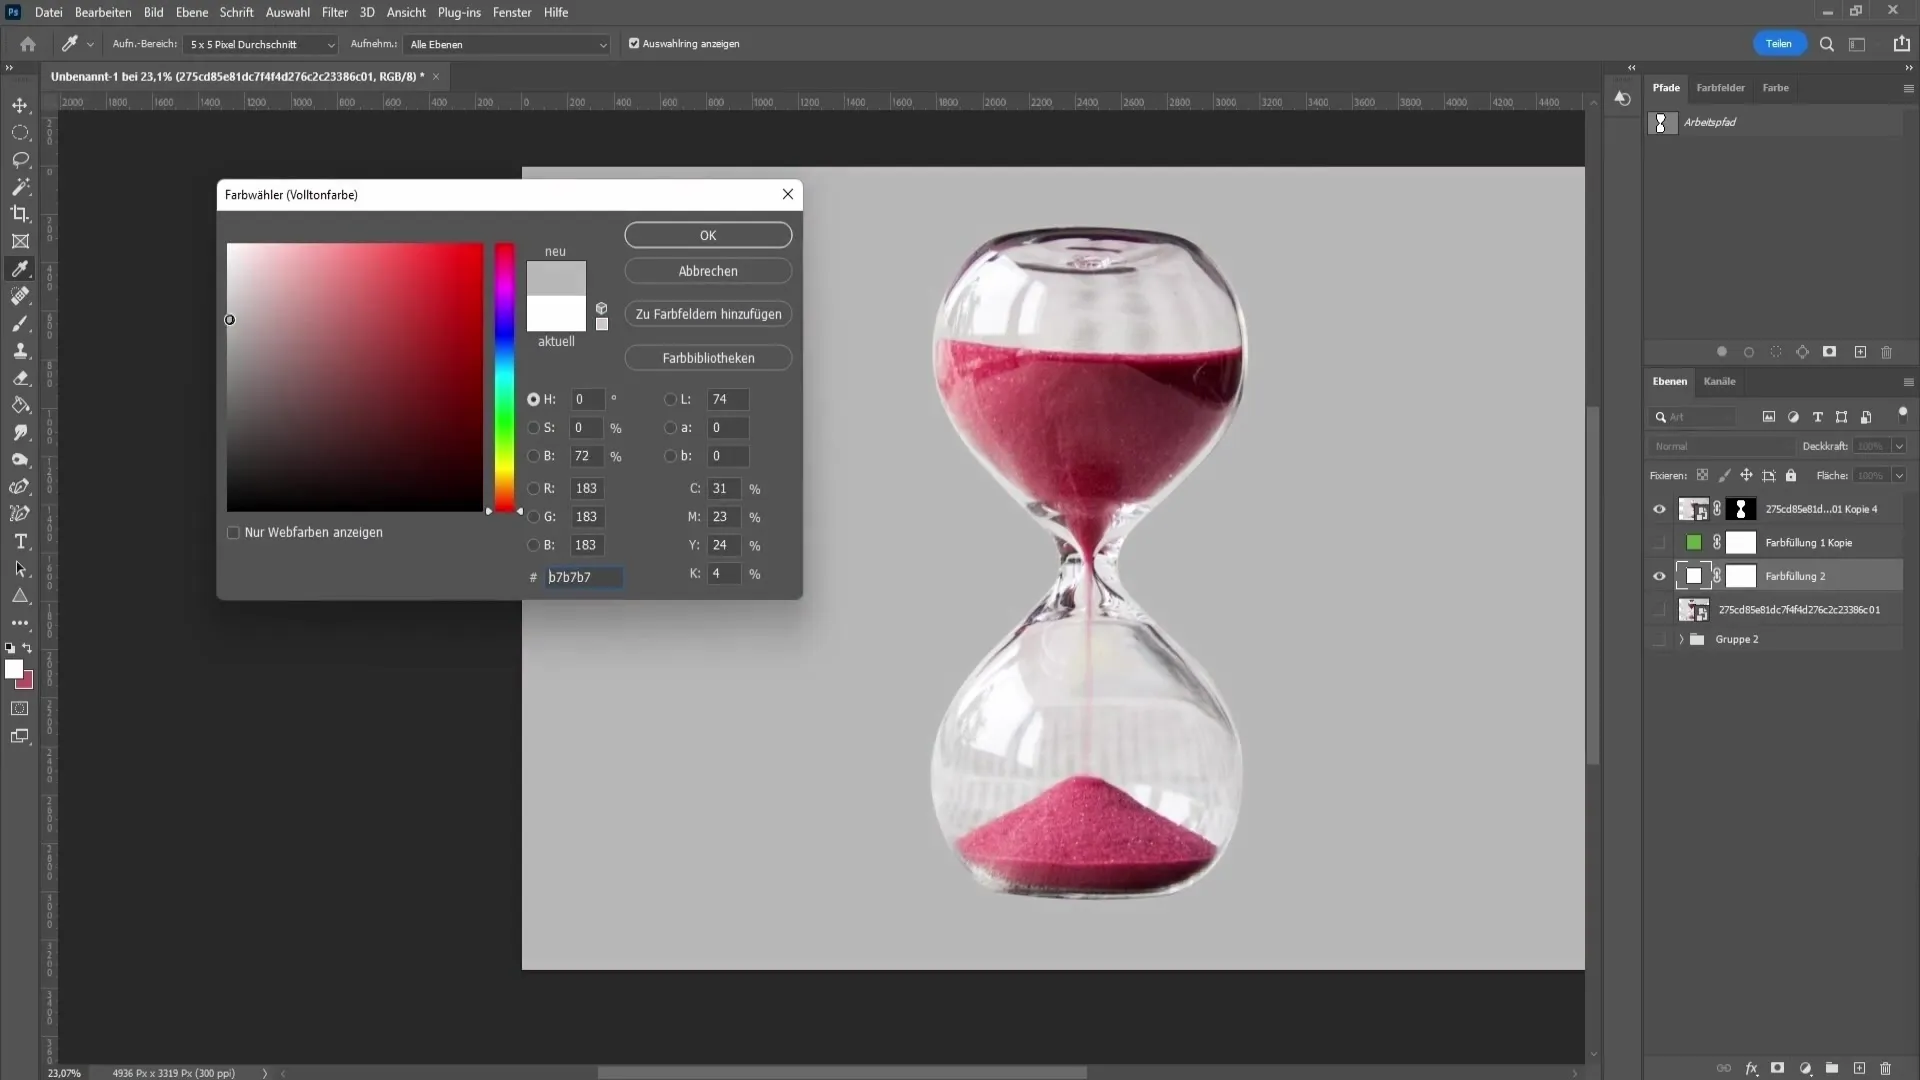1920x1080 pixels.
Task: Select the Move tool at top
Action: pos(20,104)
